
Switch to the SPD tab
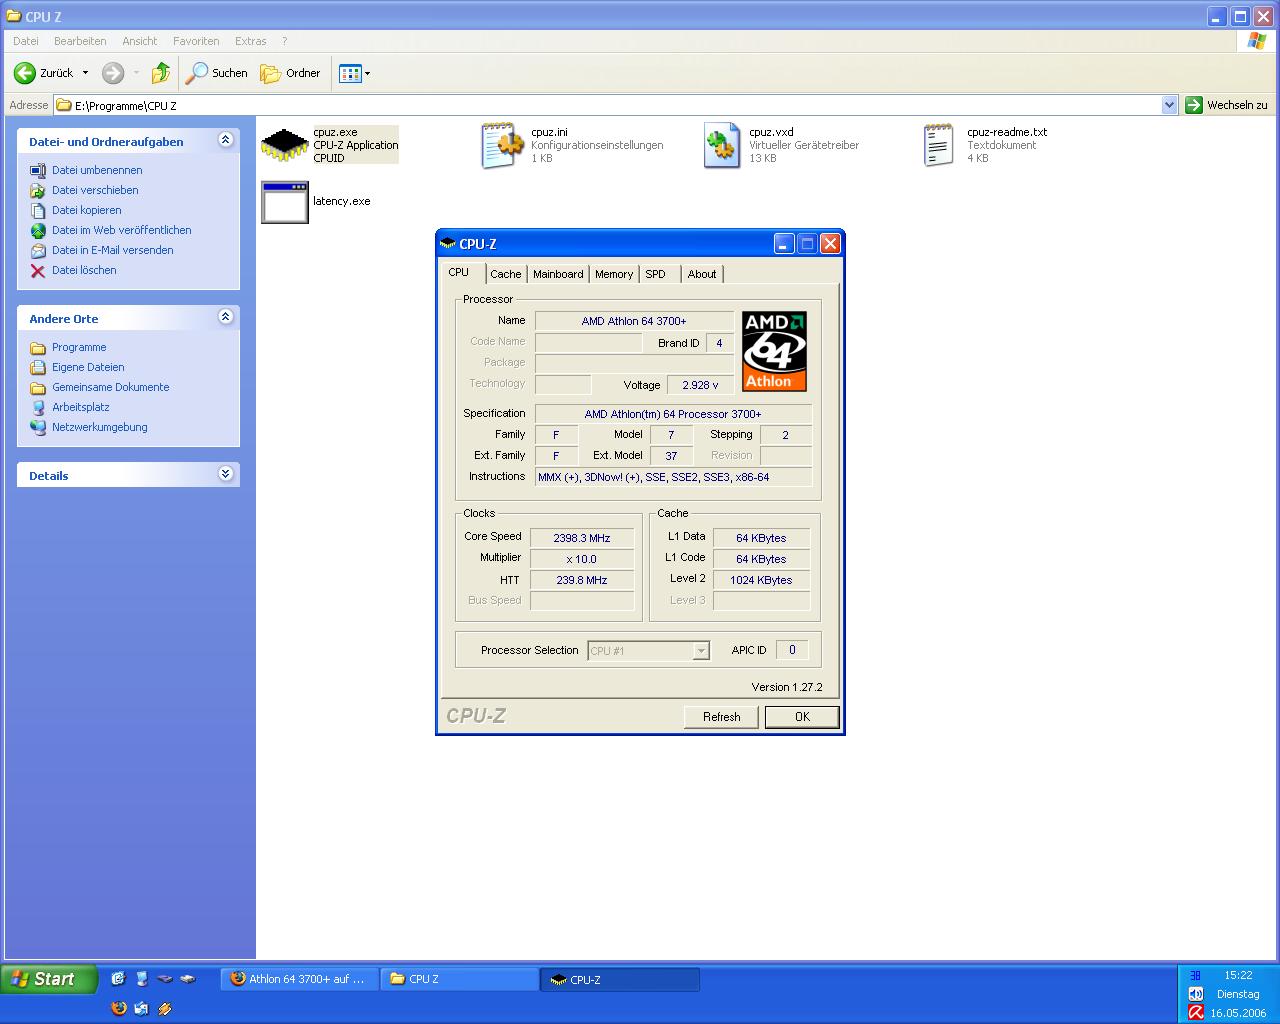click(x=656, y=274)
